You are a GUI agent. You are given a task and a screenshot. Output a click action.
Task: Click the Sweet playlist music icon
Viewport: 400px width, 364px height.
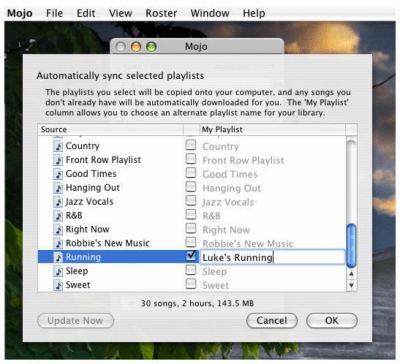coord(58,285)
